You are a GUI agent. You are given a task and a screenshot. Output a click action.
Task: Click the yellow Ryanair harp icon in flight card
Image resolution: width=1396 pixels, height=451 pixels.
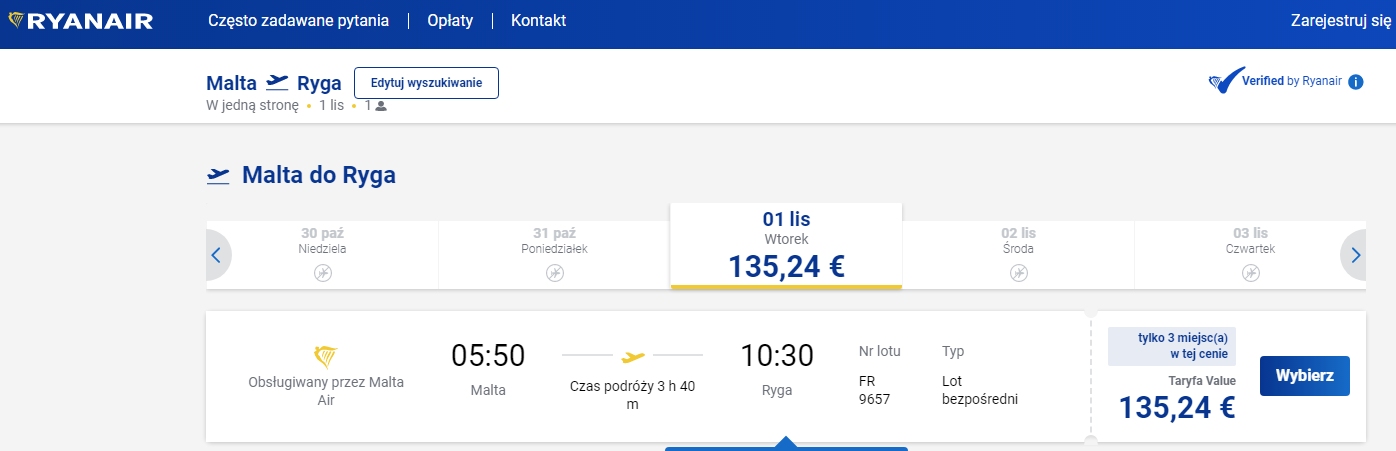325,356
